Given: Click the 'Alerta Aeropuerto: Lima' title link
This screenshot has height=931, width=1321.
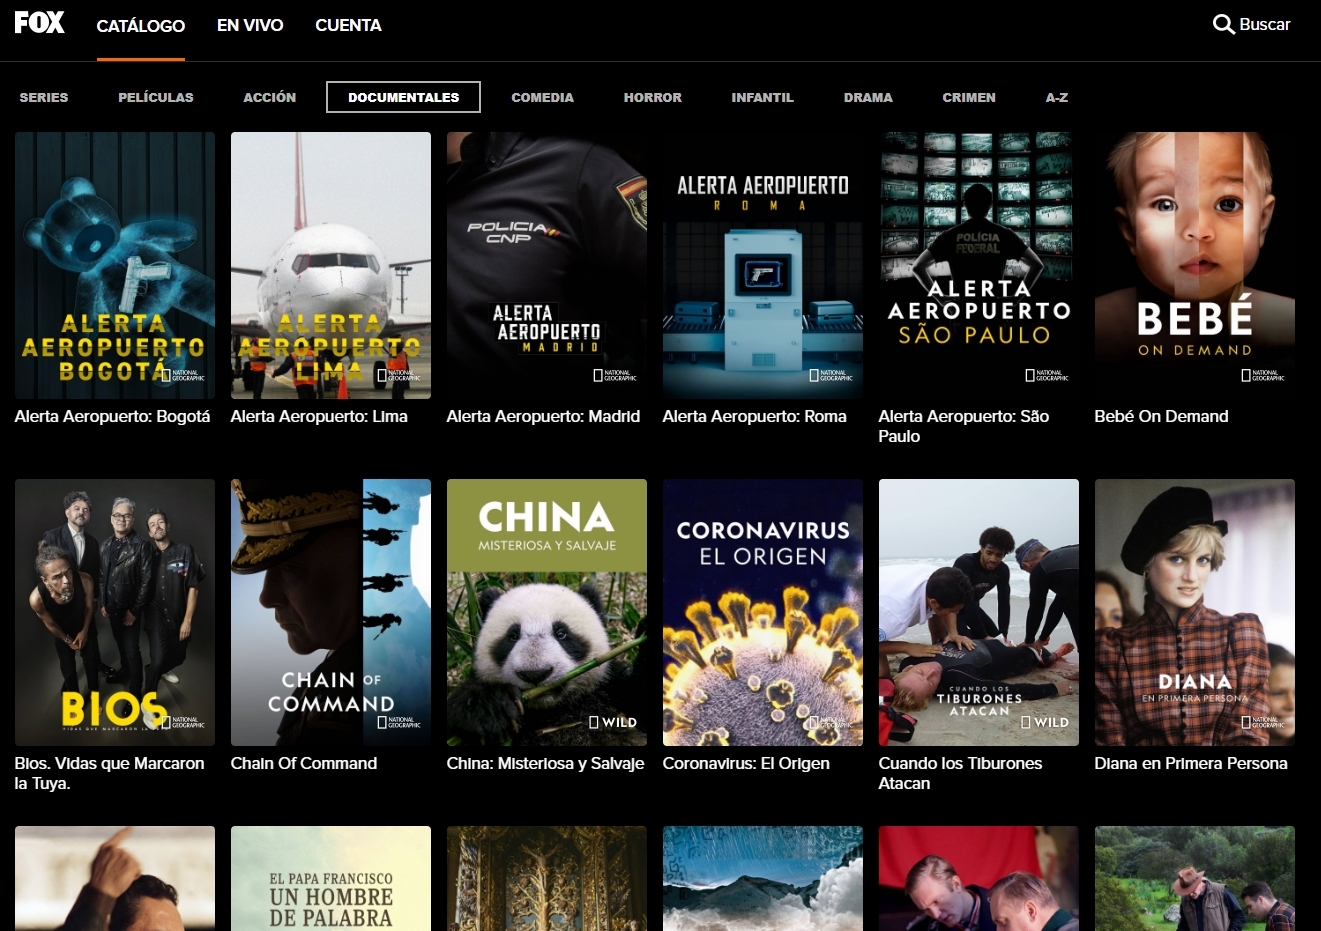Looking at the screenshot, I should 319,417.
